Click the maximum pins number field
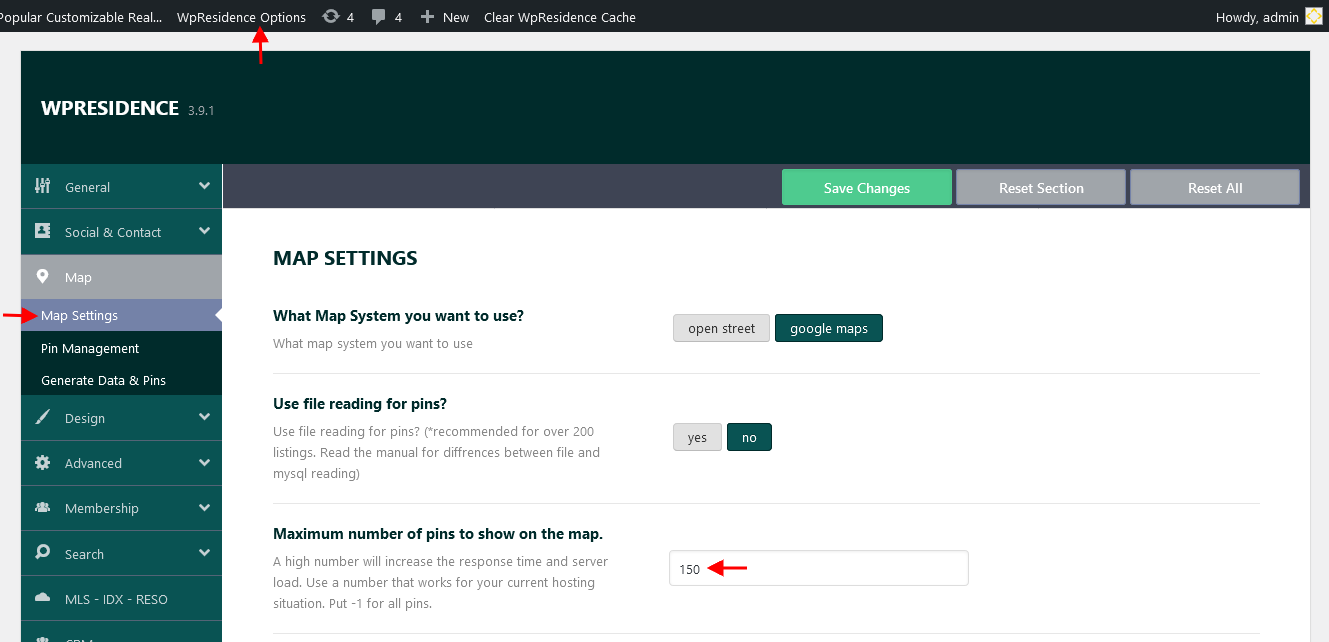This screenshot has height=642, width=1329. (x=819, y=568)
